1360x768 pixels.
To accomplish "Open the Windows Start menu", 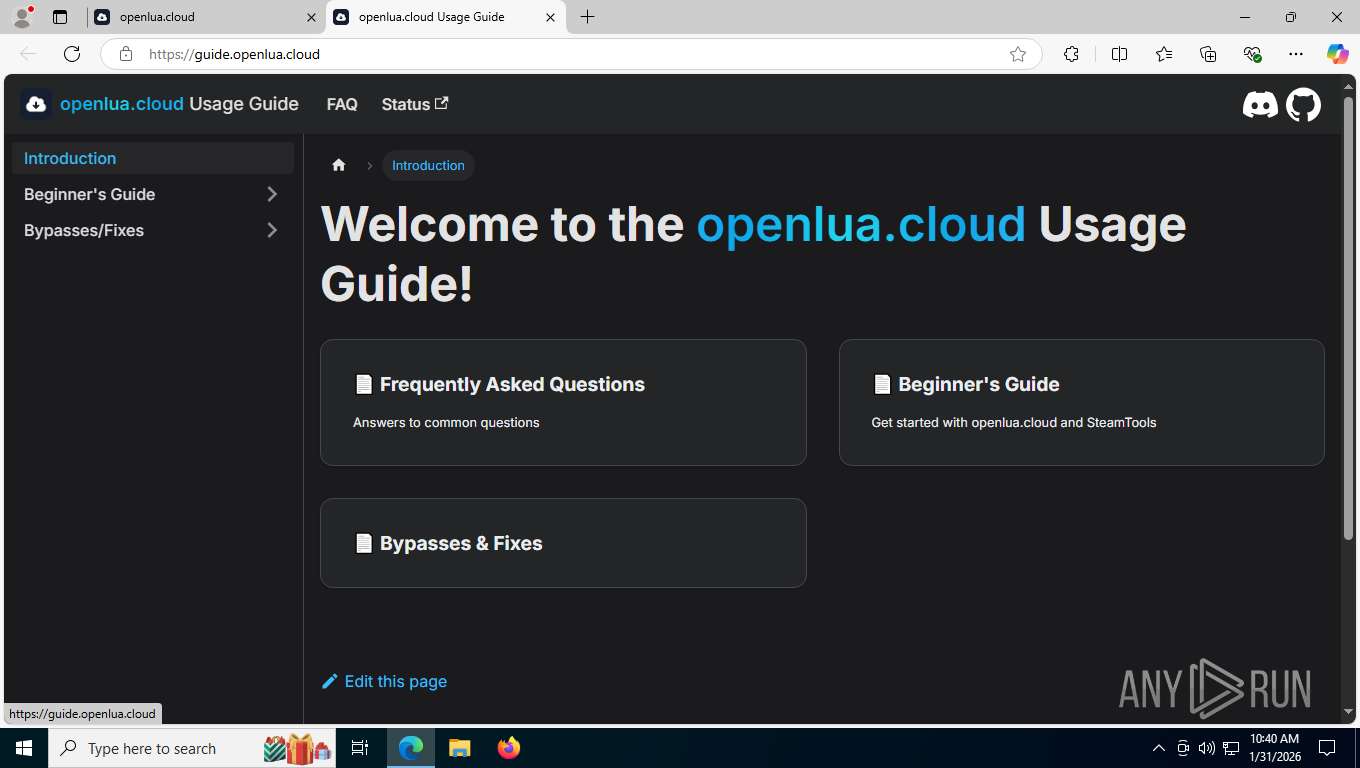I will coord(24,748).
